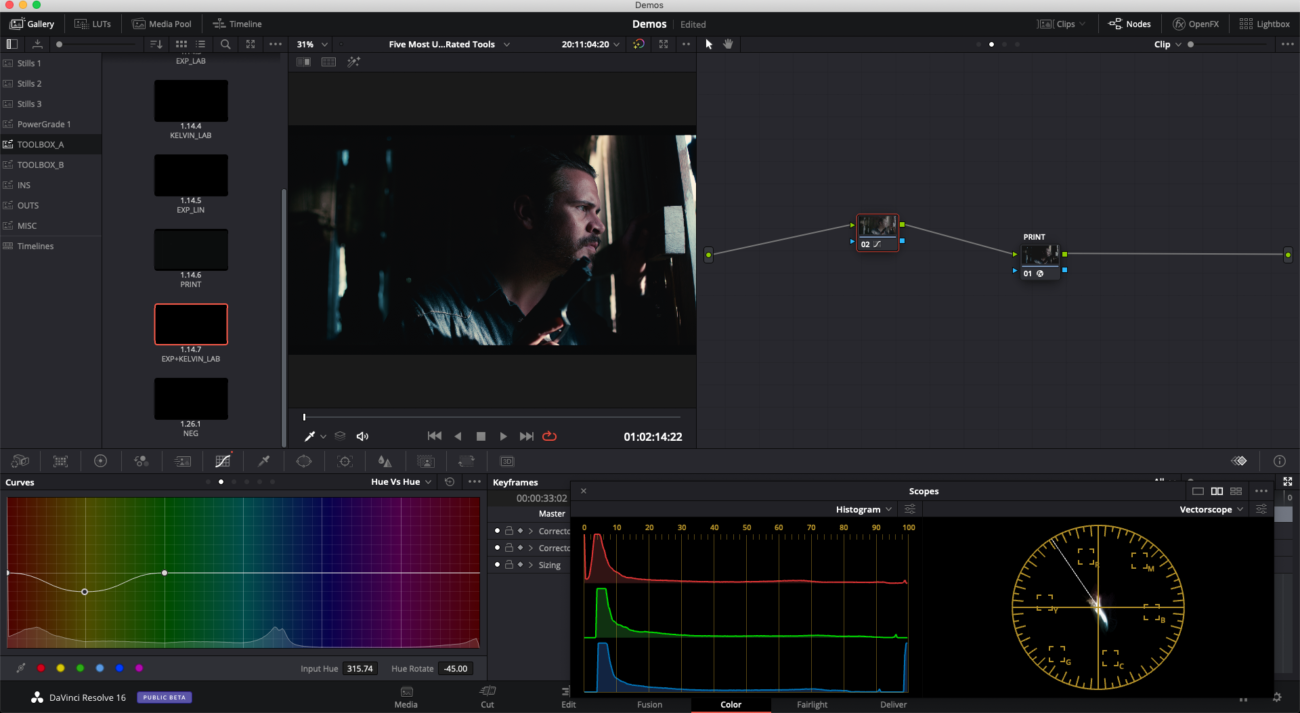Click the viewer magic wand highlight icon
The image size is (1300, 713).
point(353,62)
